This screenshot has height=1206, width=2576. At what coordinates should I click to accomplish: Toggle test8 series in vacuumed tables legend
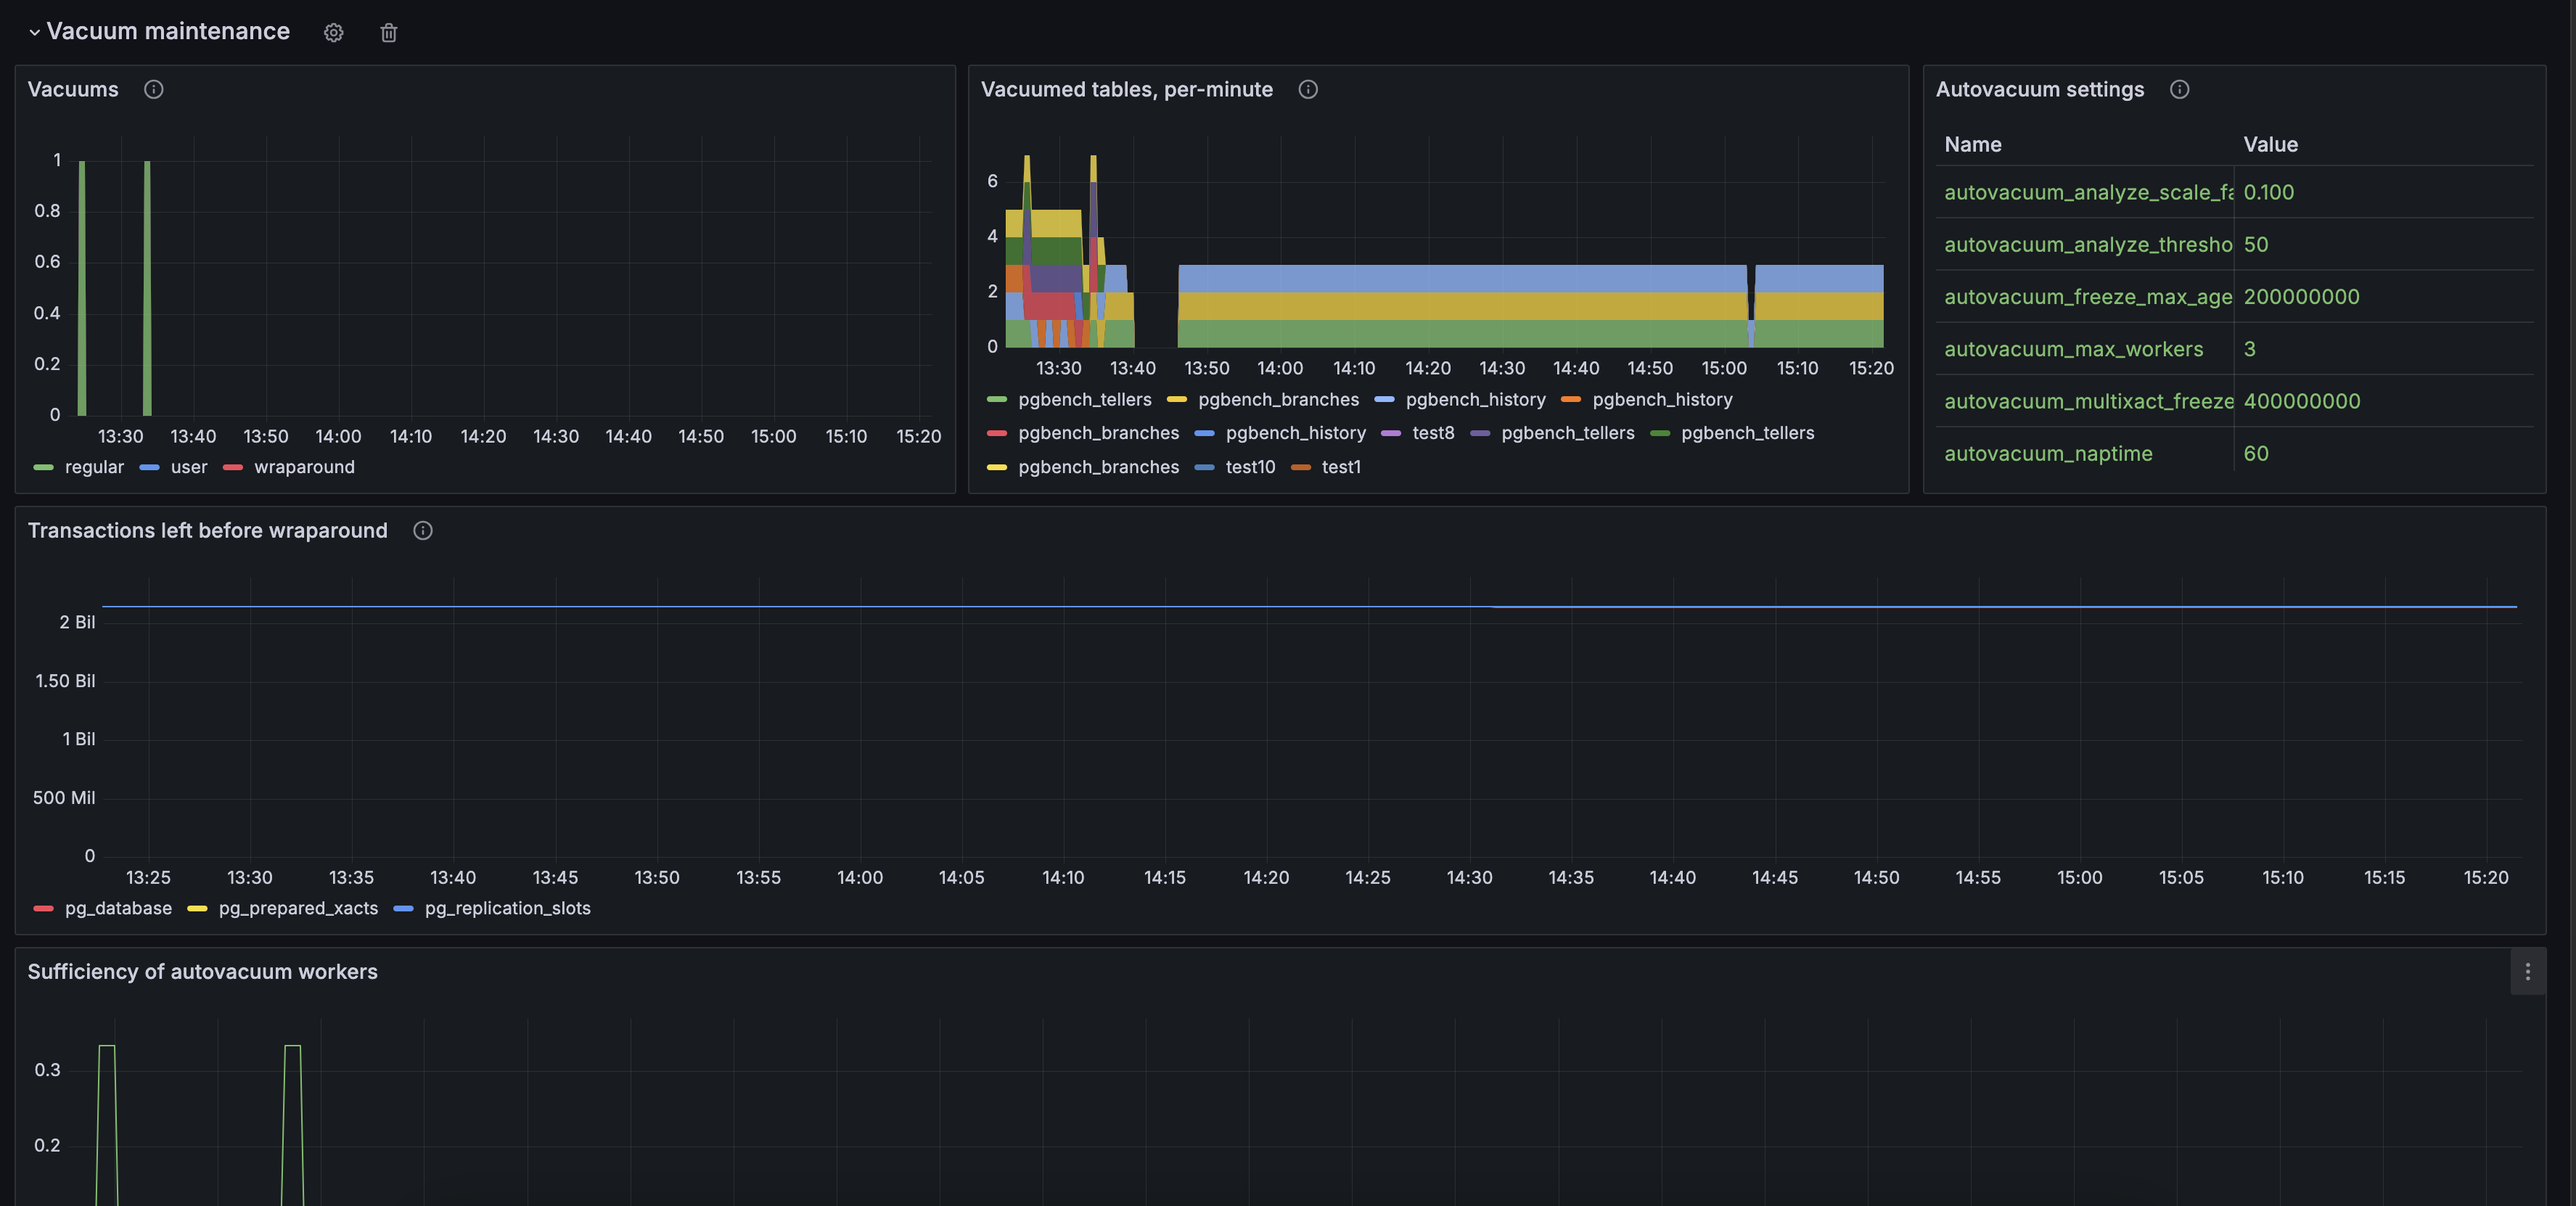coord(1432,433)
